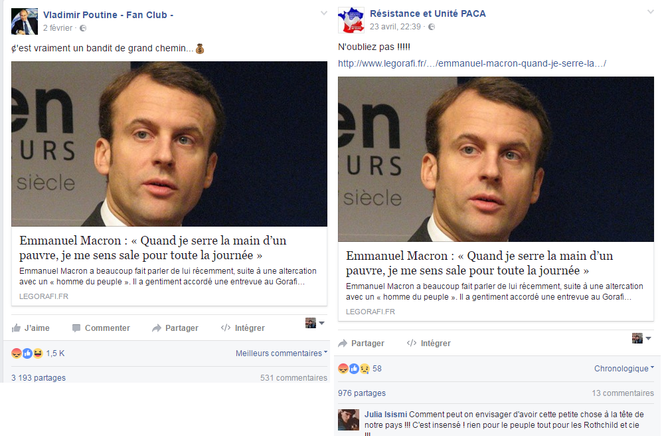This screenshot has height=436, width=664.
Task: Open Julia Isismi commenter profile
Action: pos(386,414)
